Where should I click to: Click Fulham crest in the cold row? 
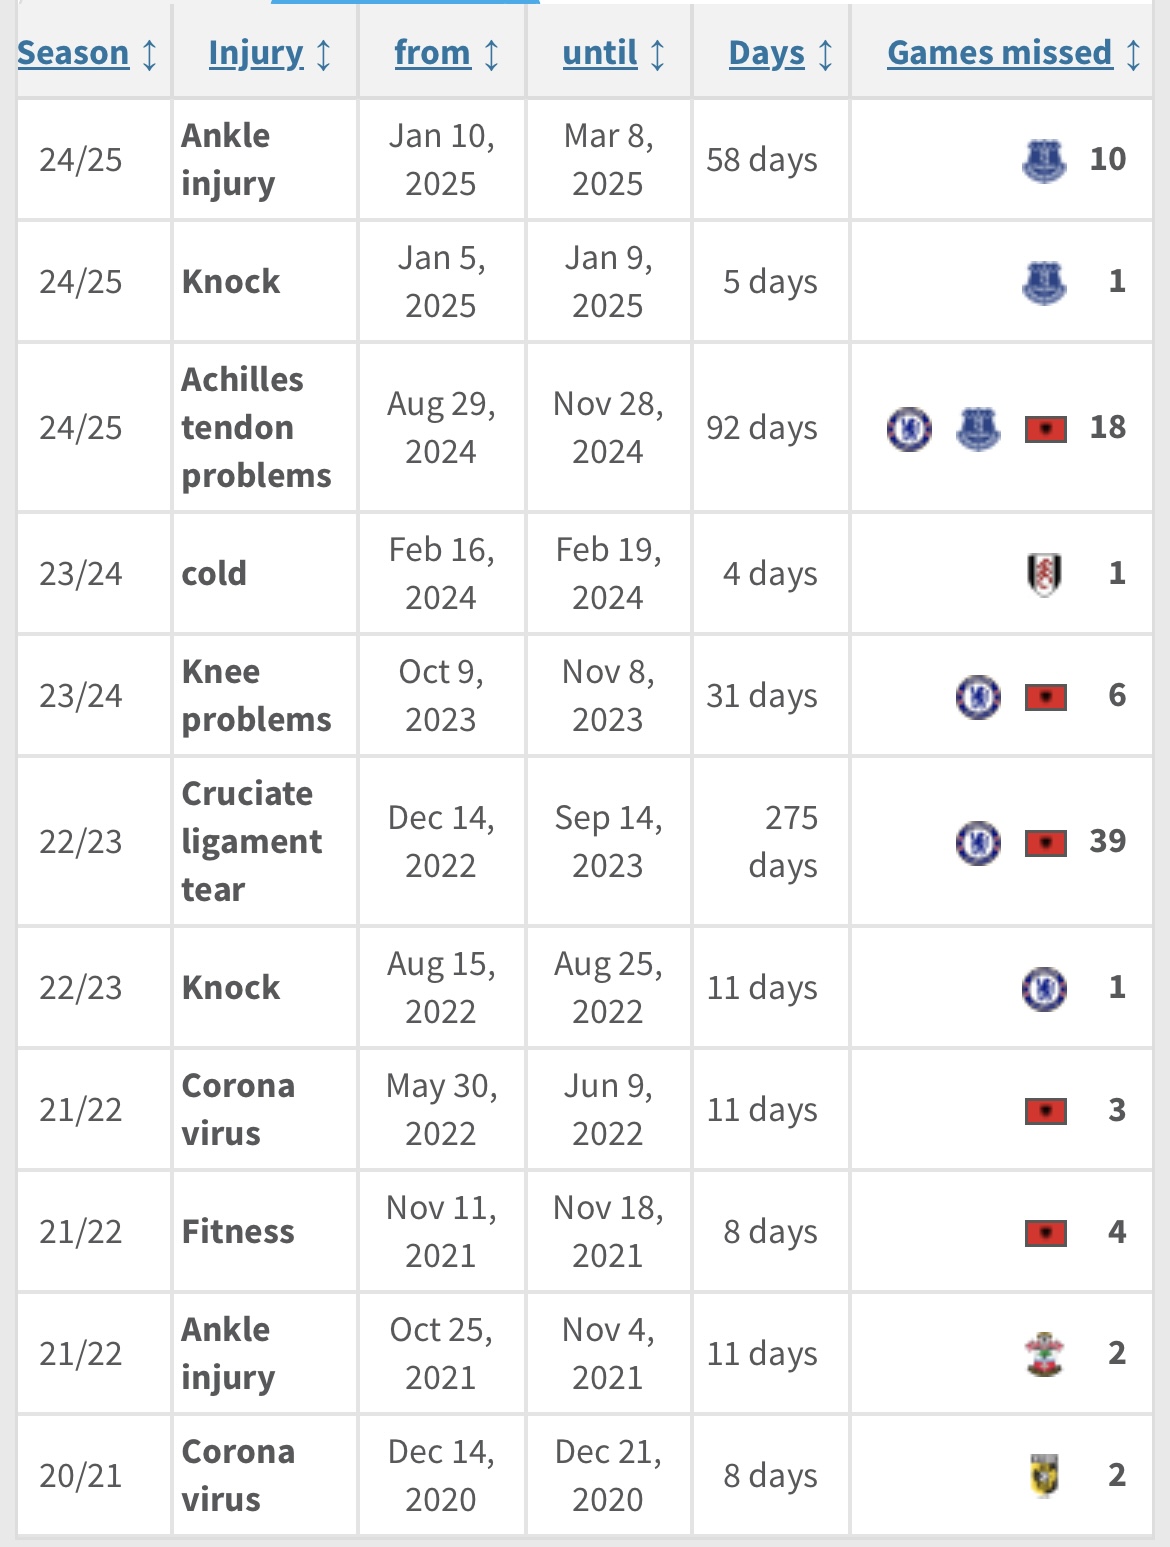(1044, 574)
